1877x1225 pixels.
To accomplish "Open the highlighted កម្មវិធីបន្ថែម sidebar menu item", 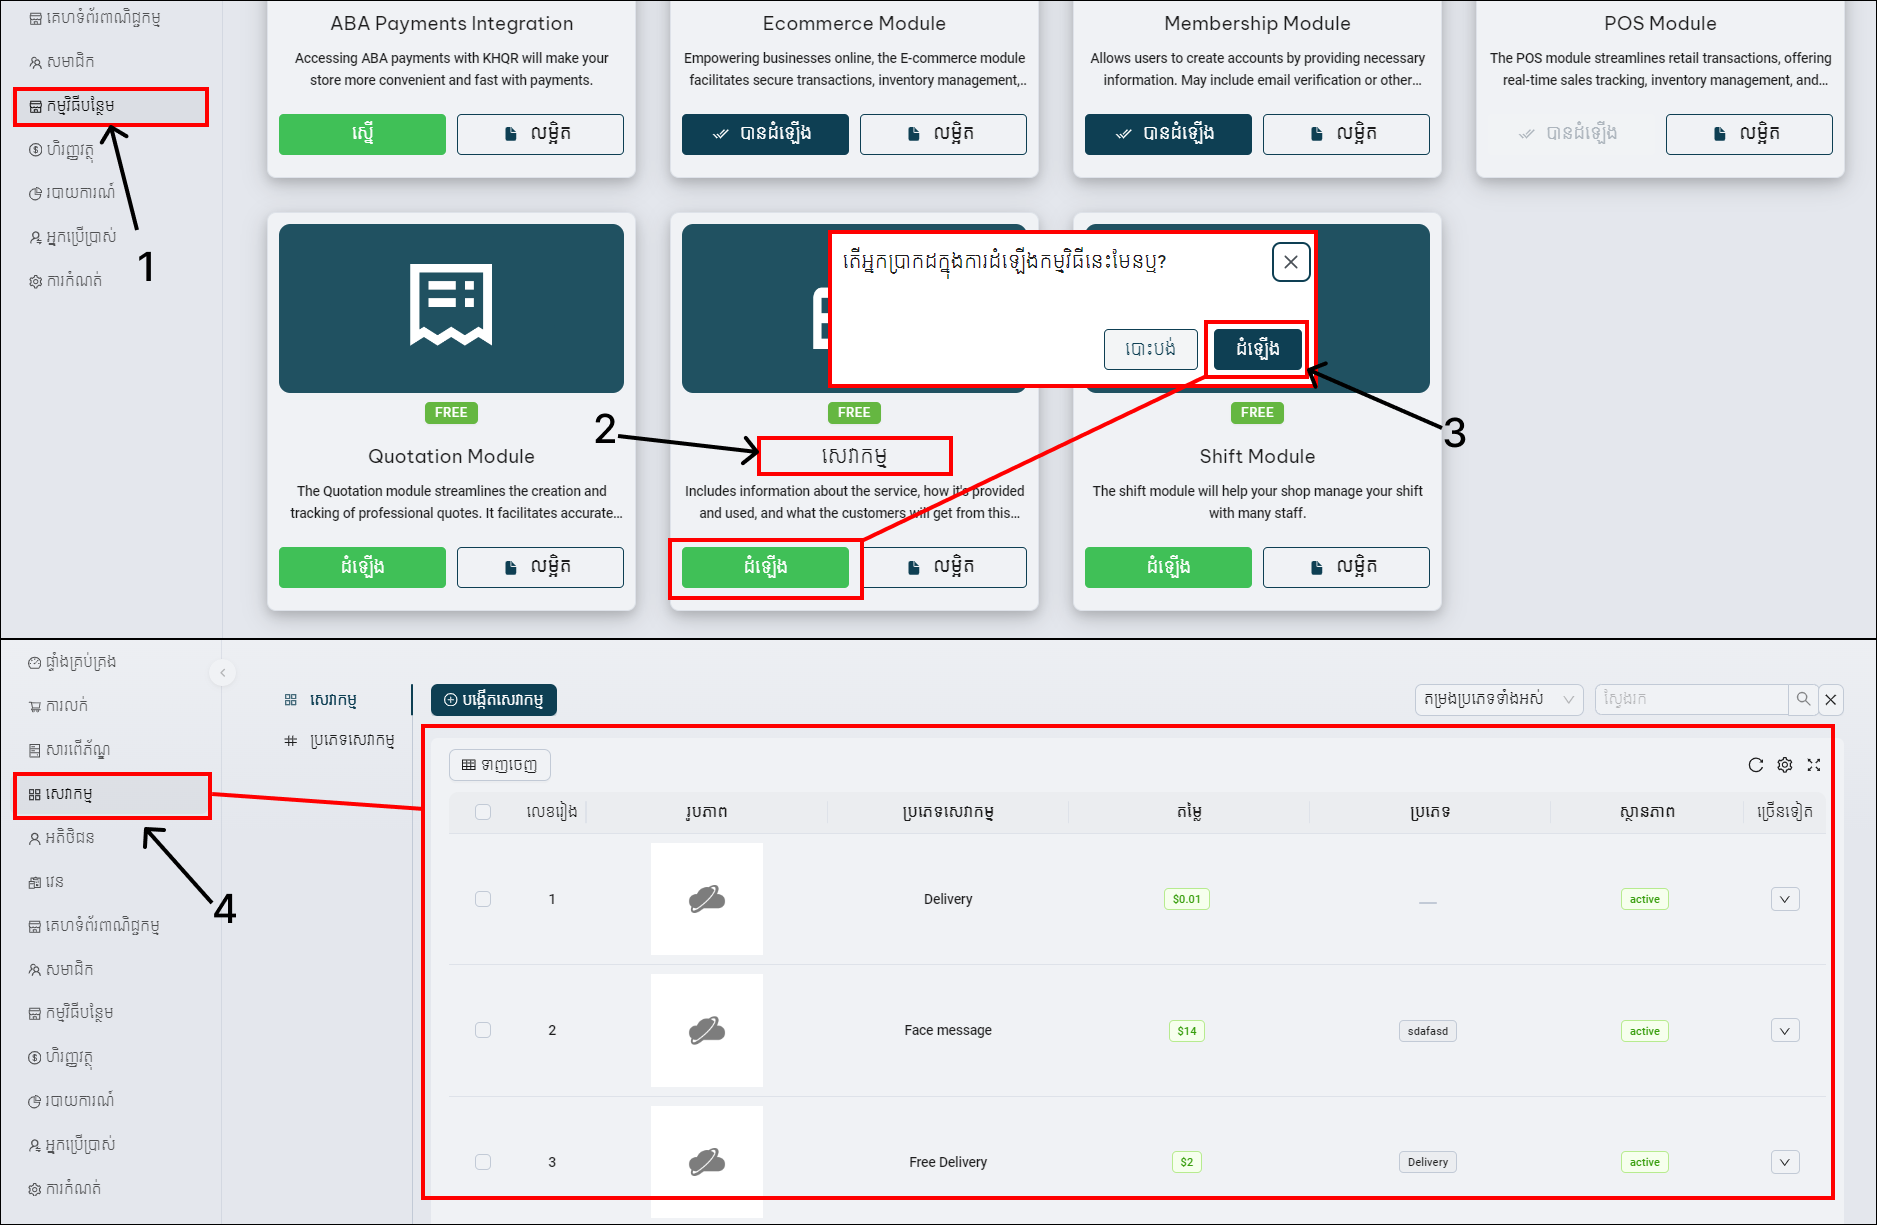I will click(x=110, y=106).
